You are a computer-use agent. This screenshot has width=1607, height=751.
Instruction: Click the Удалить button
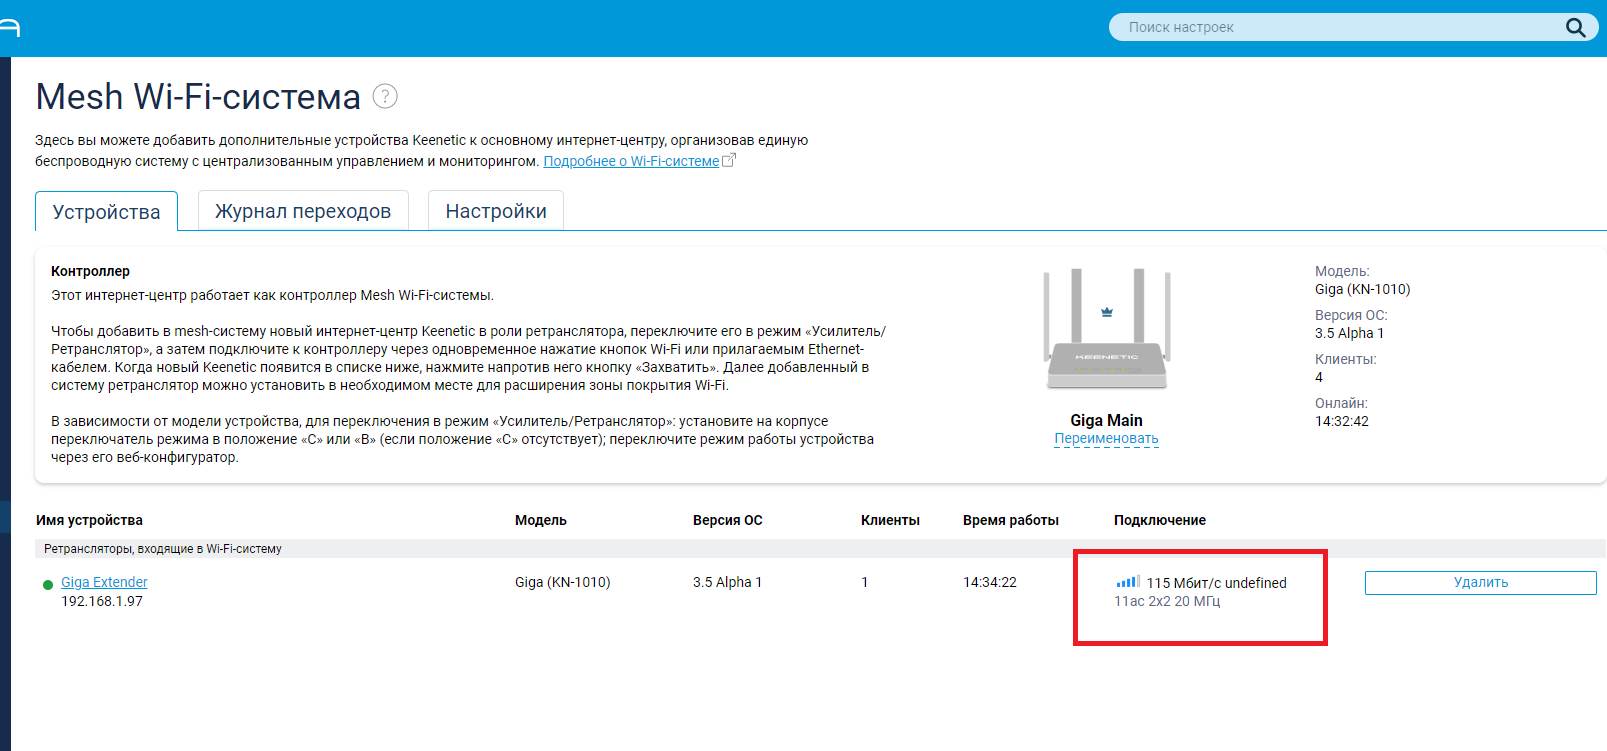pyautogui.click(x=1480, y=583)
